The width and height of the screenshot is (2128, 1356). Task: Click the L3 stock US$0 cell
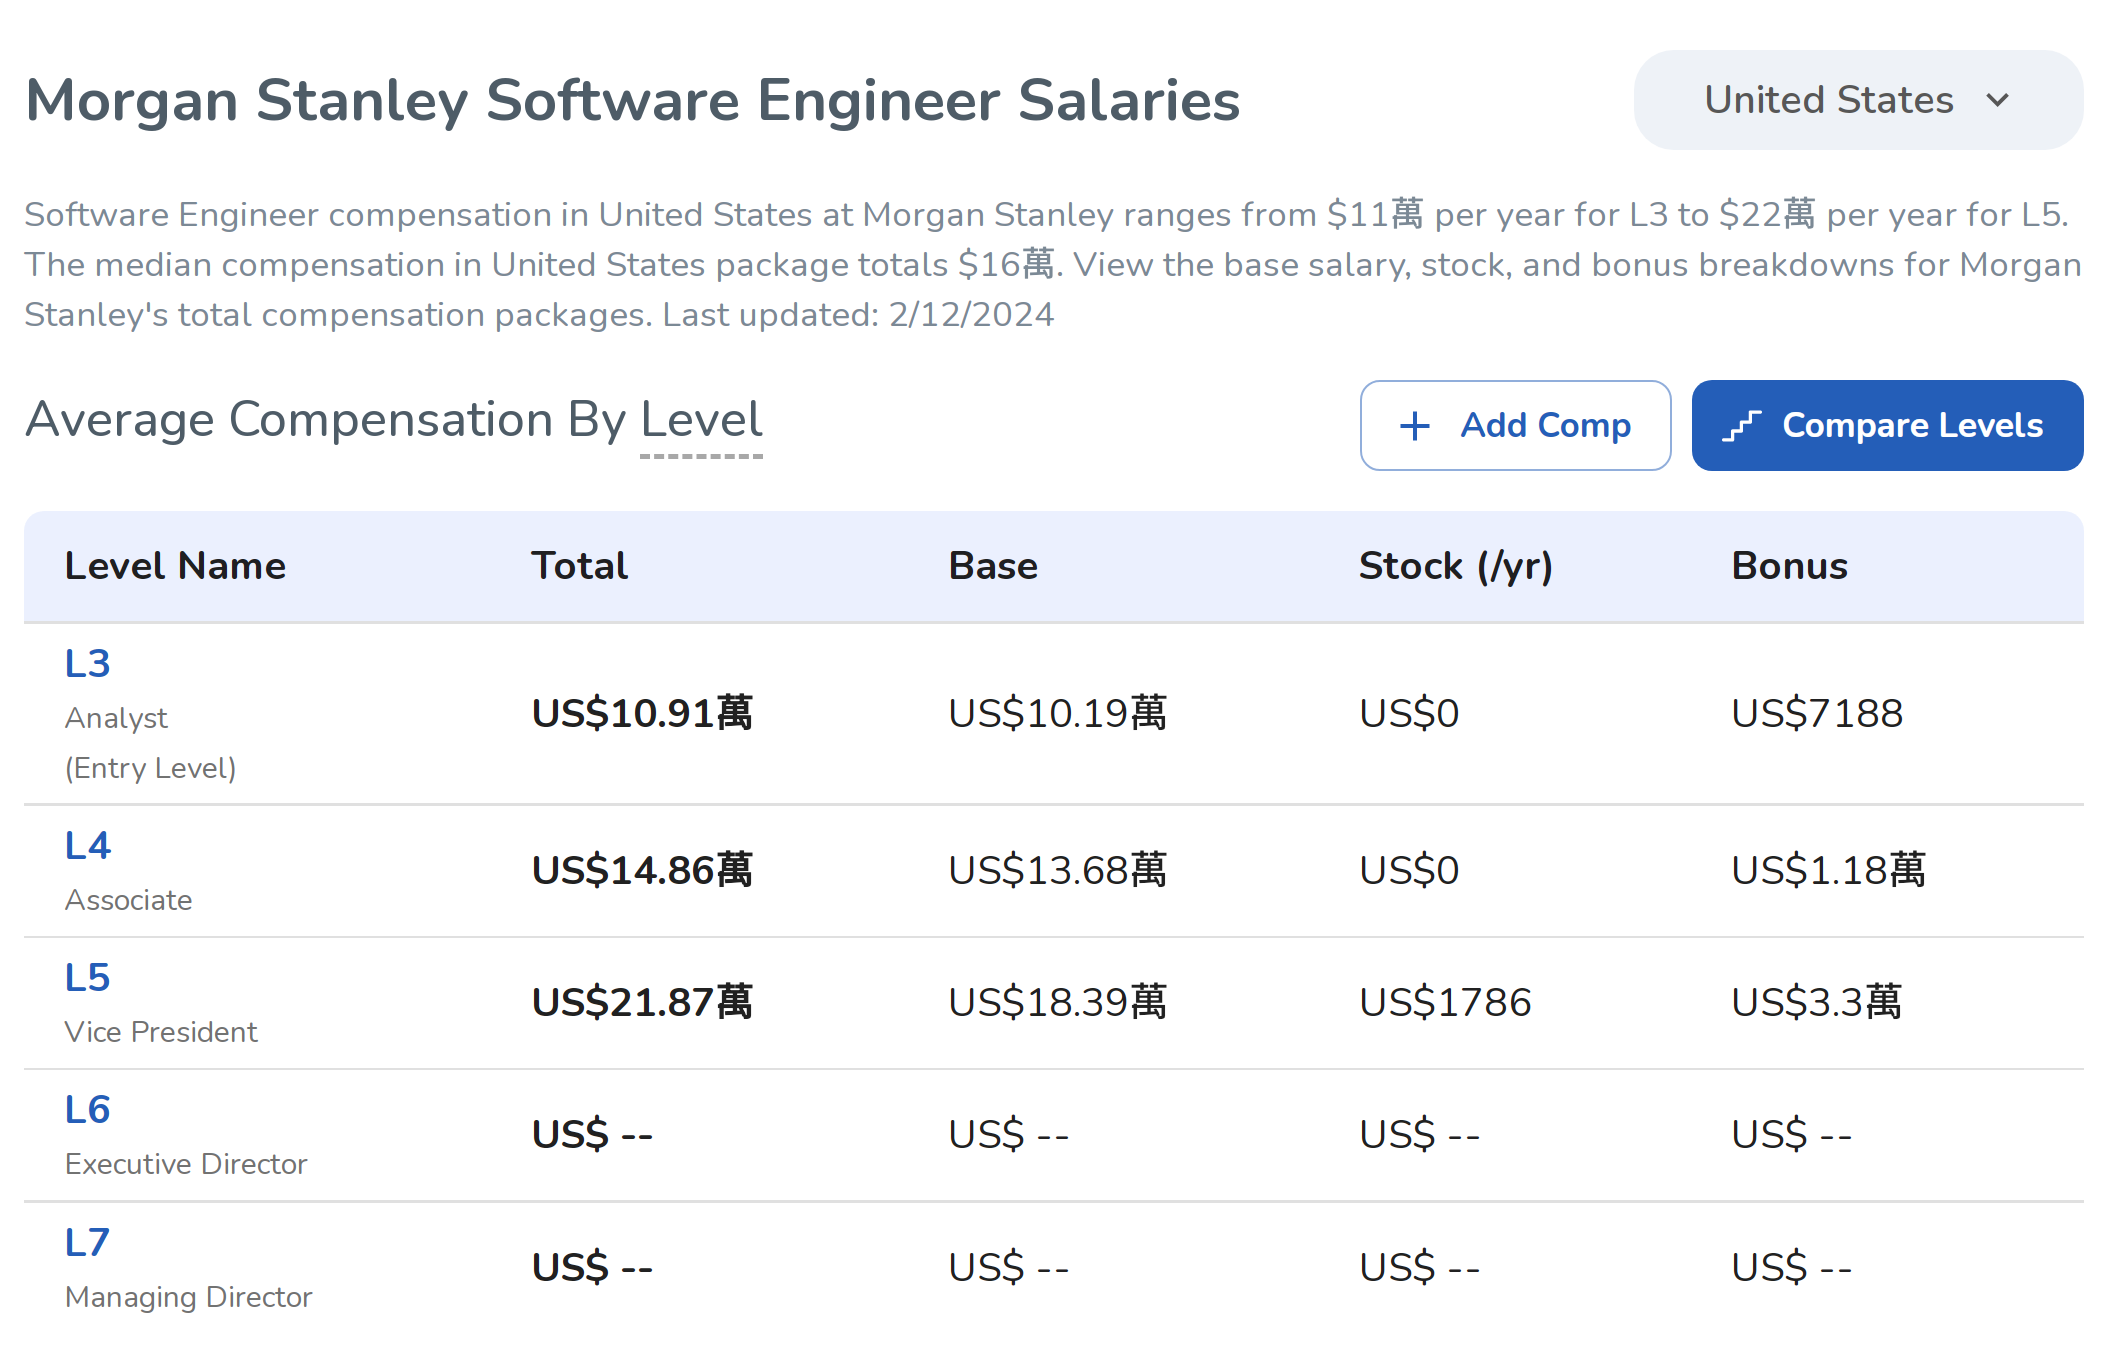(1409, 713)
